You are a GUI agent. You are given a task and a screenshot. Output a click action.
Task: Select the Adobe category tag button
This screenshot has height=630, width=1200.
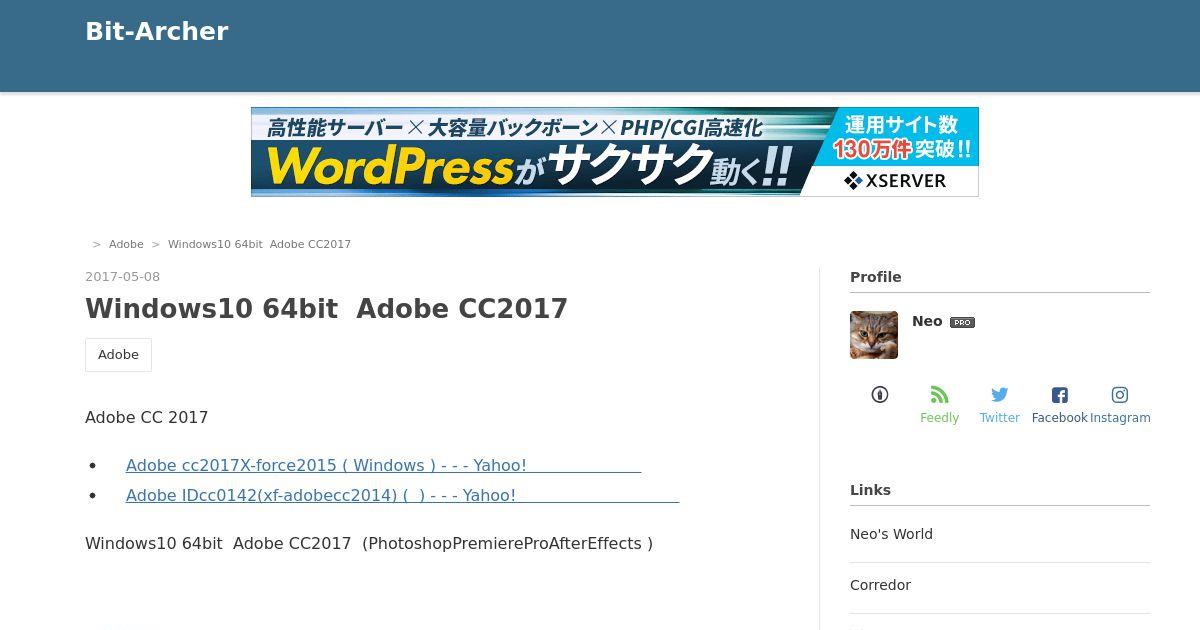pos(118,355)
